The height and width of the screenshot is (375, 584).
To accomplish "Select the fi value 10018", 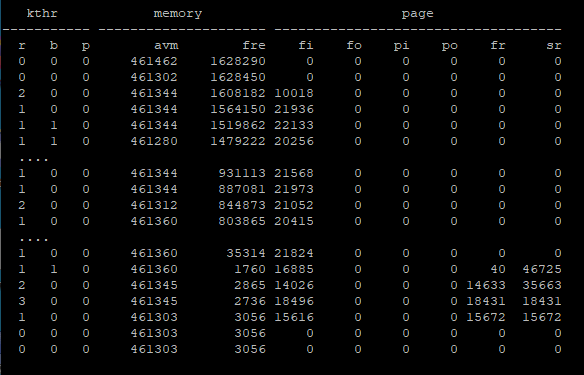I will 294,93.
